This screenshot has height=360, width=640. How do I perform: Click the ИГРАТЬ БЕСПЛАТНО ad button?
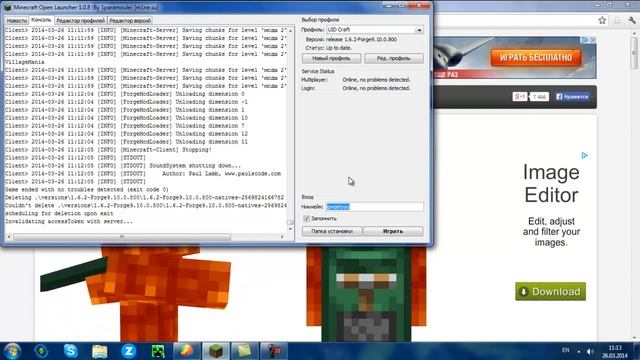point(536,58)
